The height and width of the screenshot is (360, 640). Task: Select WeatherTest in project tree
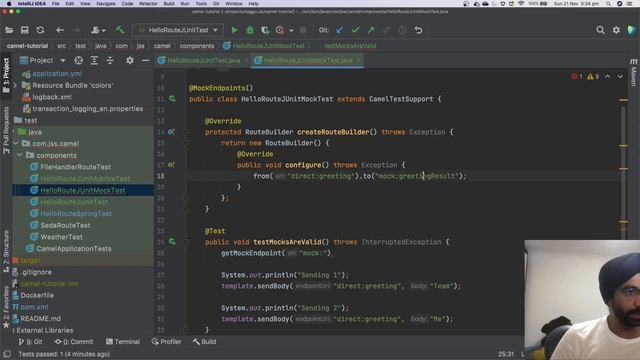[61, 237]
